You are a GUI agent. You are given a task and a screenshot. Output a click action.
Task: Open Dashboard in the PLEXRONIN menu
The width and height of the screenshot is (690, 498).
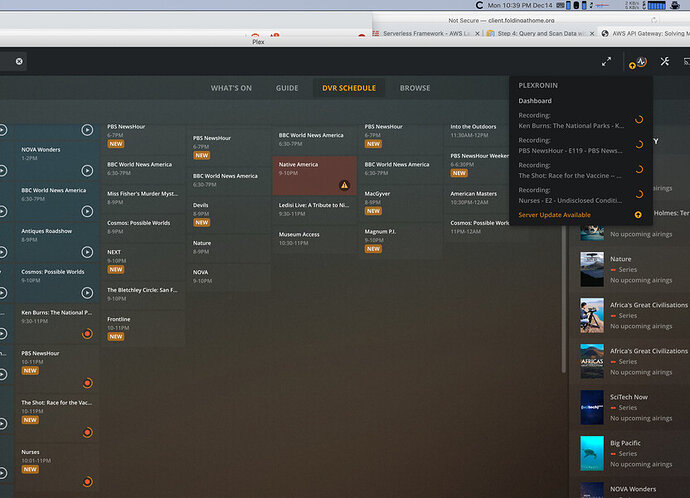tap(535, 101)
